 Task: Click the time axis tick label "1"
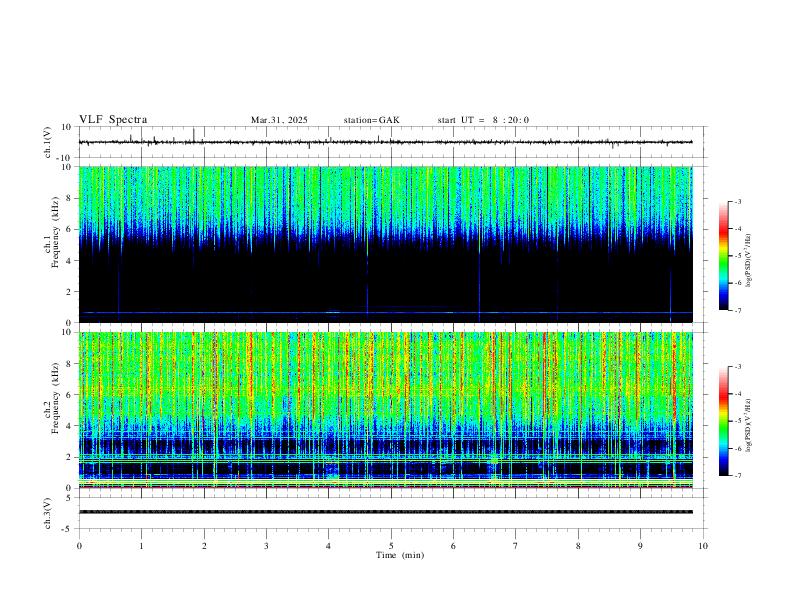coord(141,546)
